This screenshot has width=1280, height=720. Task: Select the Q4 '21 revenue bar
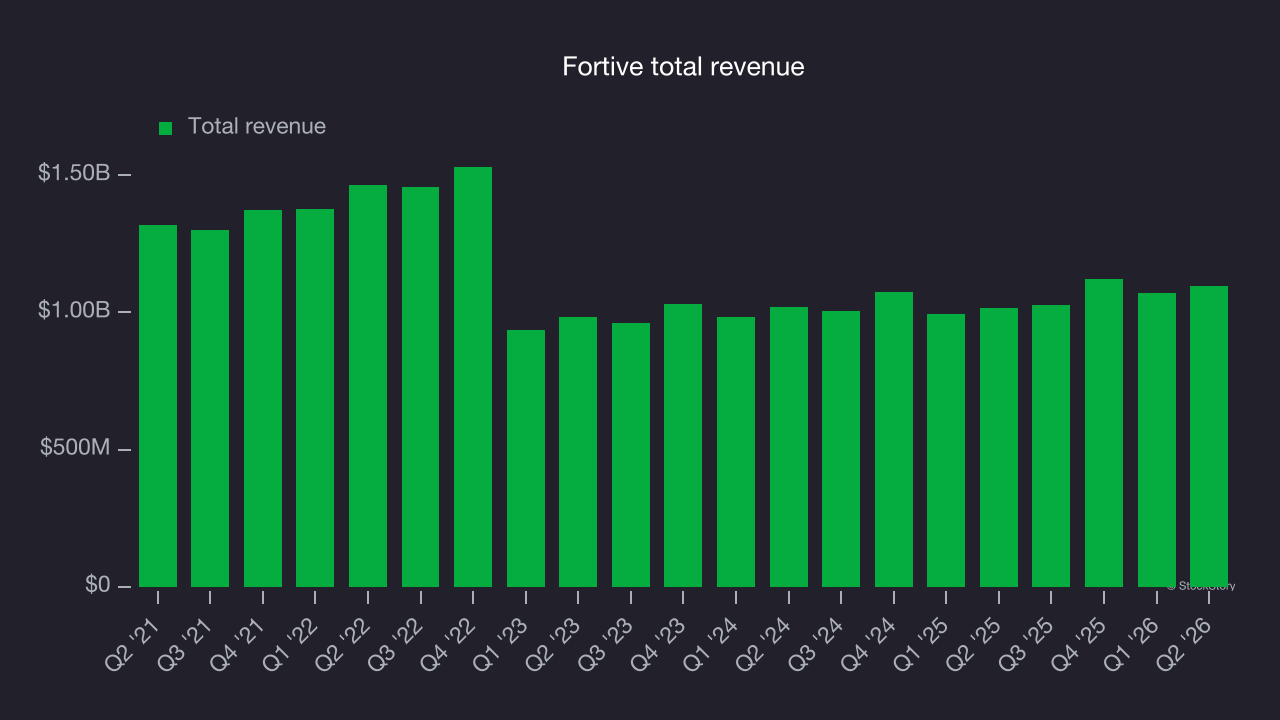click(x=263, y=399)
